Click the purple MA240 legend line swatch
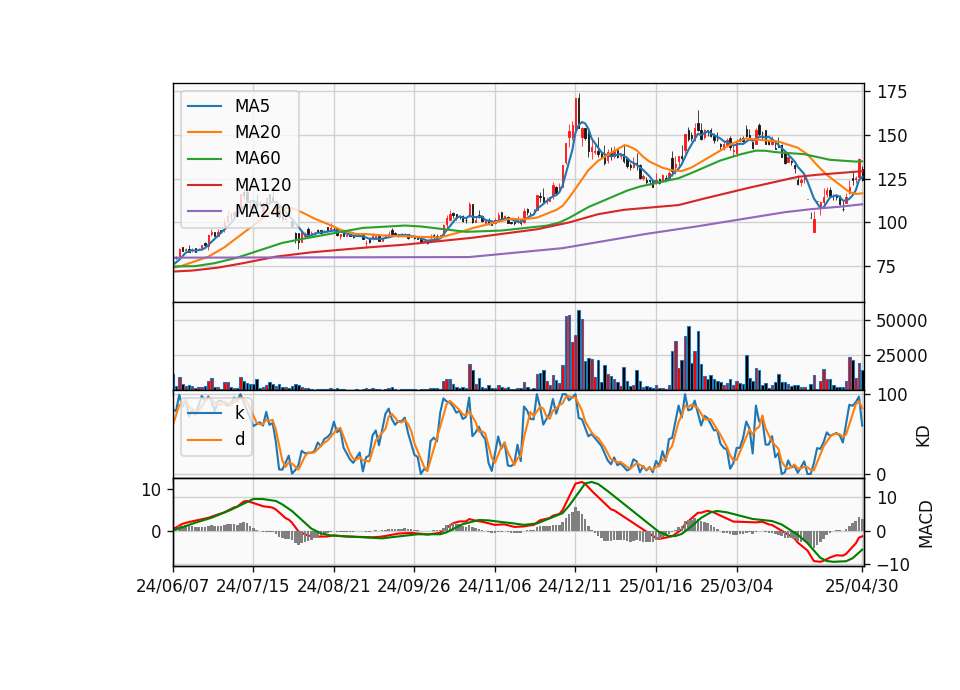The height and width of the screenshot is (690, 960). point(204,212)
